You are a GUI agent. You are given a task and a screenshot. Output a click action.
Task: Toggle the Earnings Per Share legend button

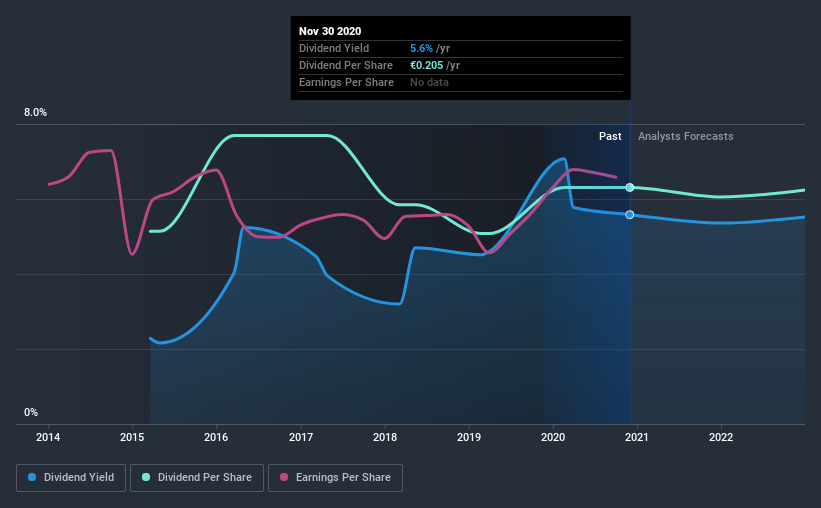335,478
